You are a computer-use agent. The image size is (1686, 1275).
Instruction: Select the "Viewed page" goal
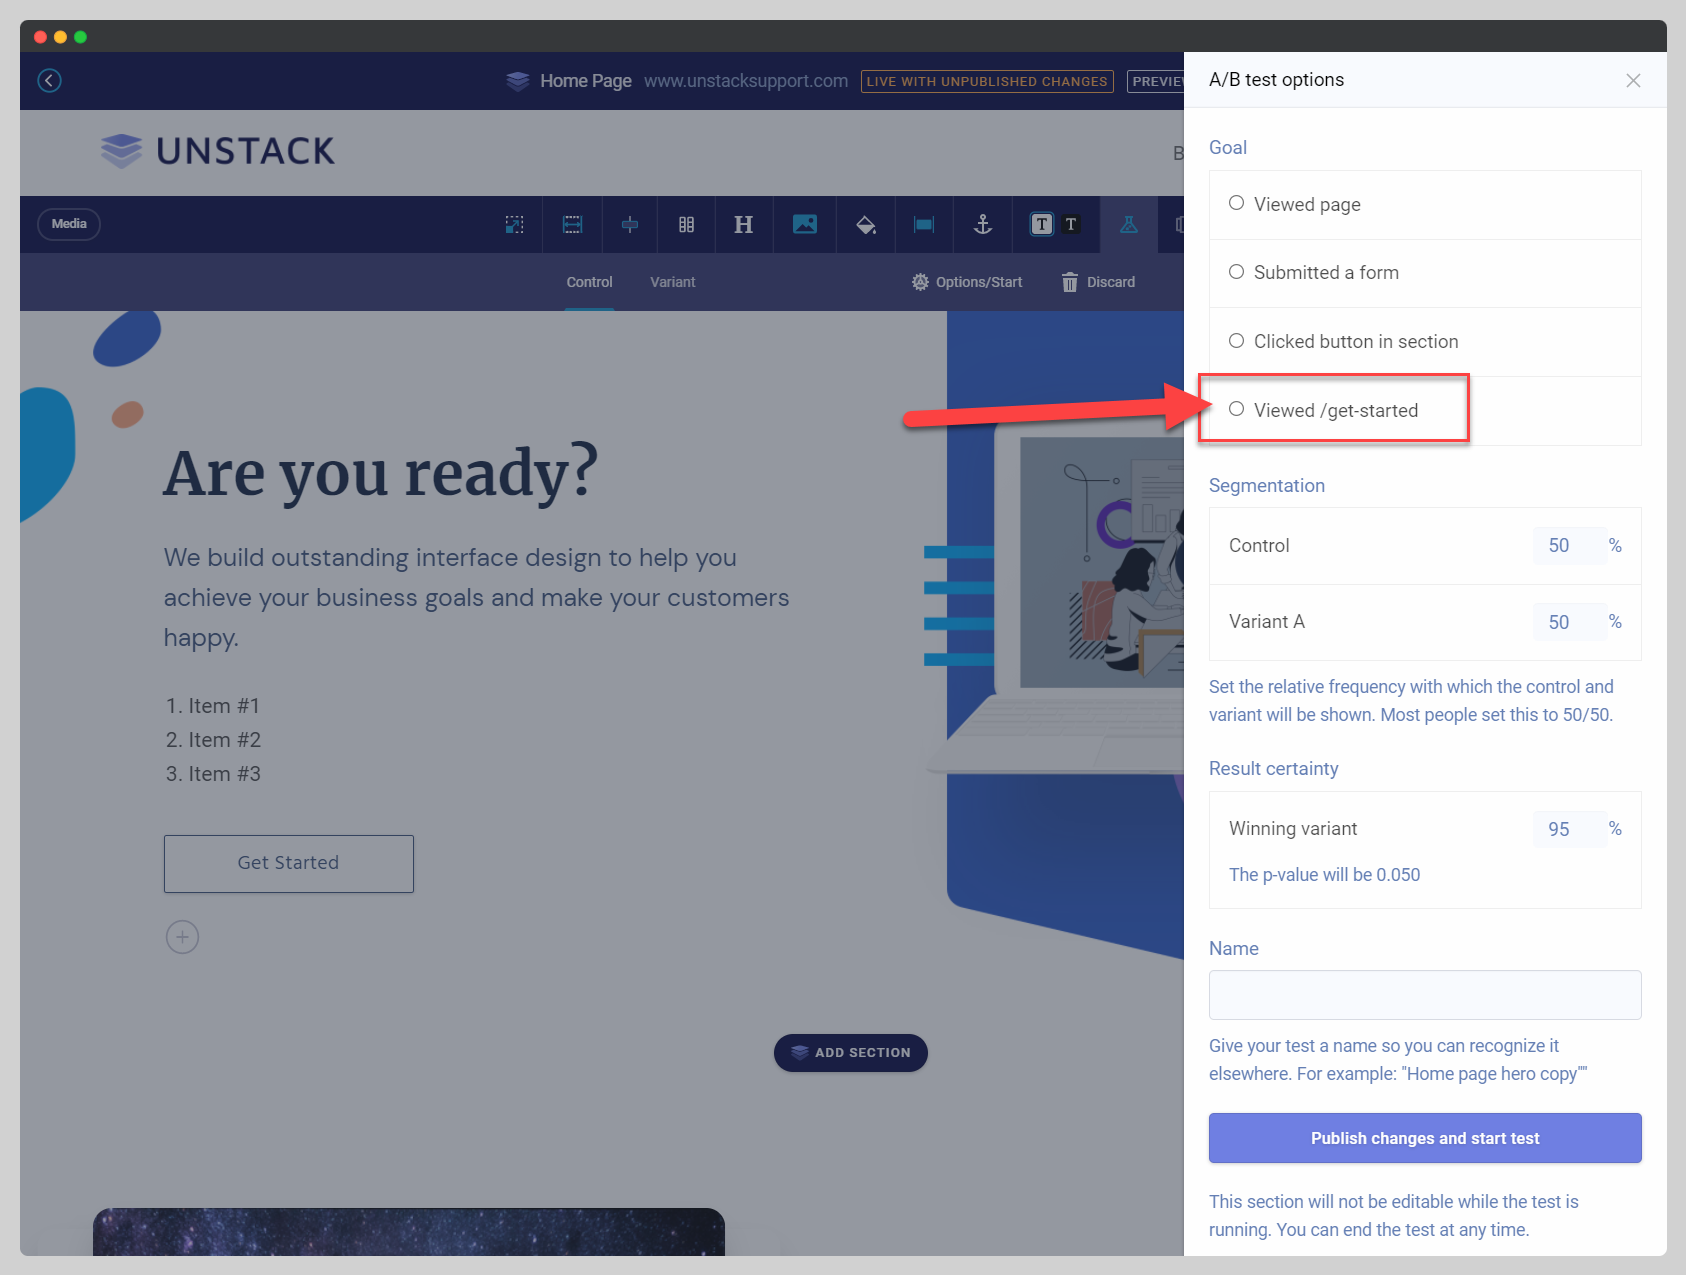(x=1237, y=203)
